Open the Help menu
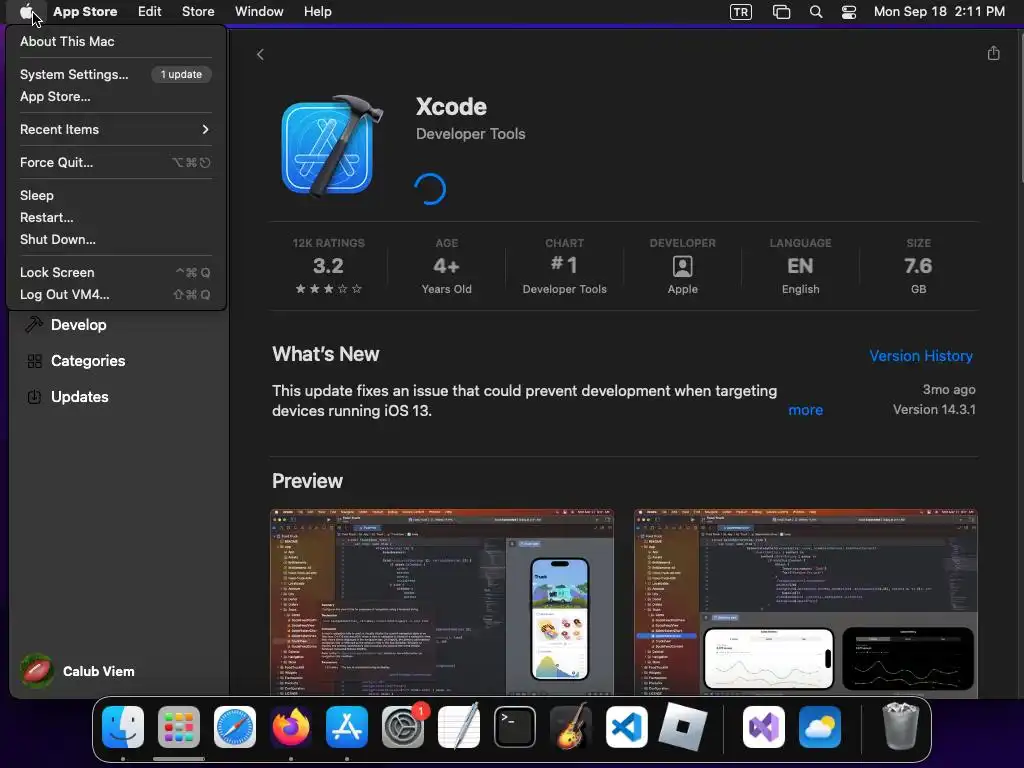 click(x=317, y=12)
